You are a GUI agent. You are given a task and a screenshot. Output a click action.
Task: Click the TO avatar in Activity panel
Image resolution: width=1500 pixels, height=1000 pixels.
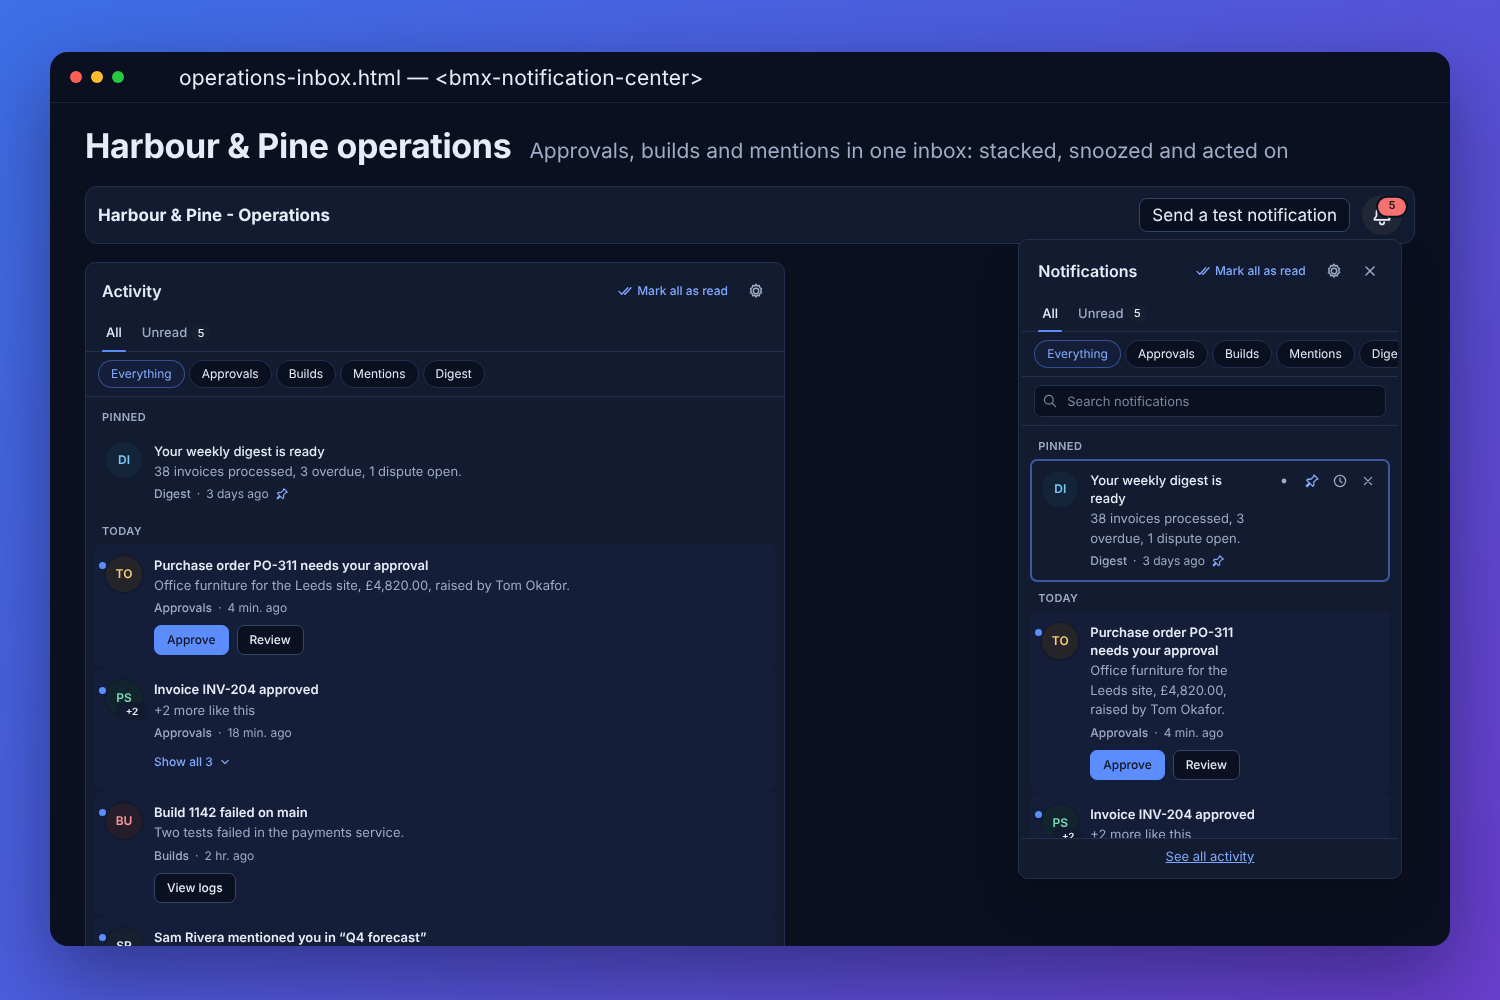point(124,574)
